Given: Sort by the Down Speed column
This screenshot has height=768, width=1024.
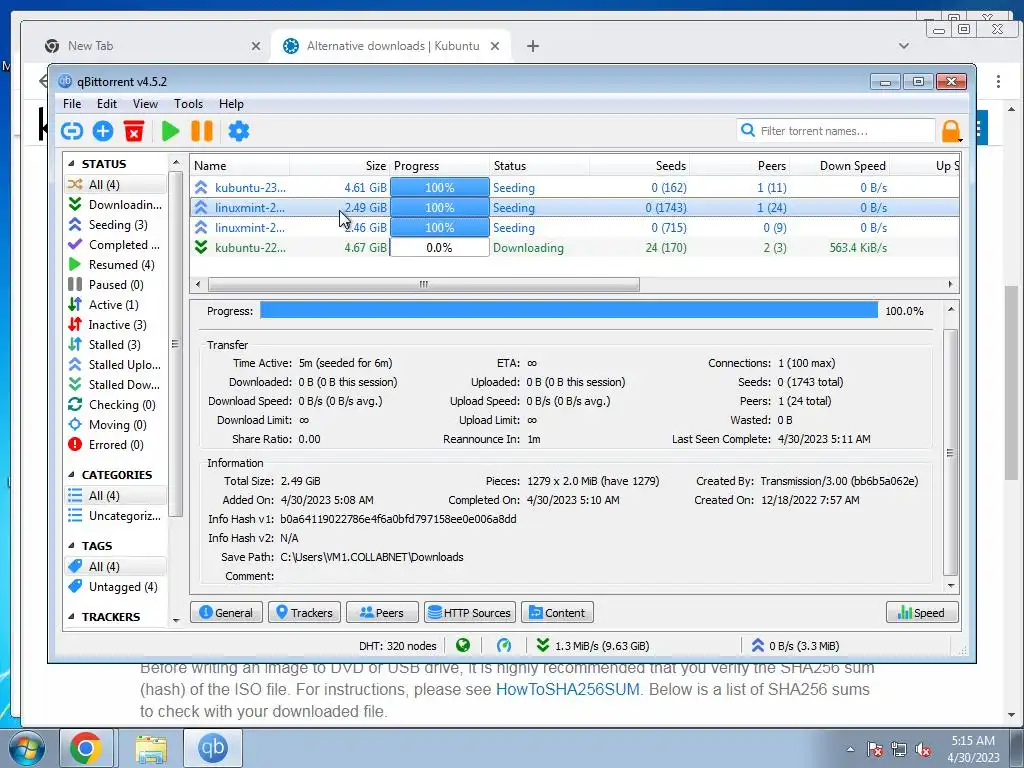Looking at the screenshot, I should point(840,166).
